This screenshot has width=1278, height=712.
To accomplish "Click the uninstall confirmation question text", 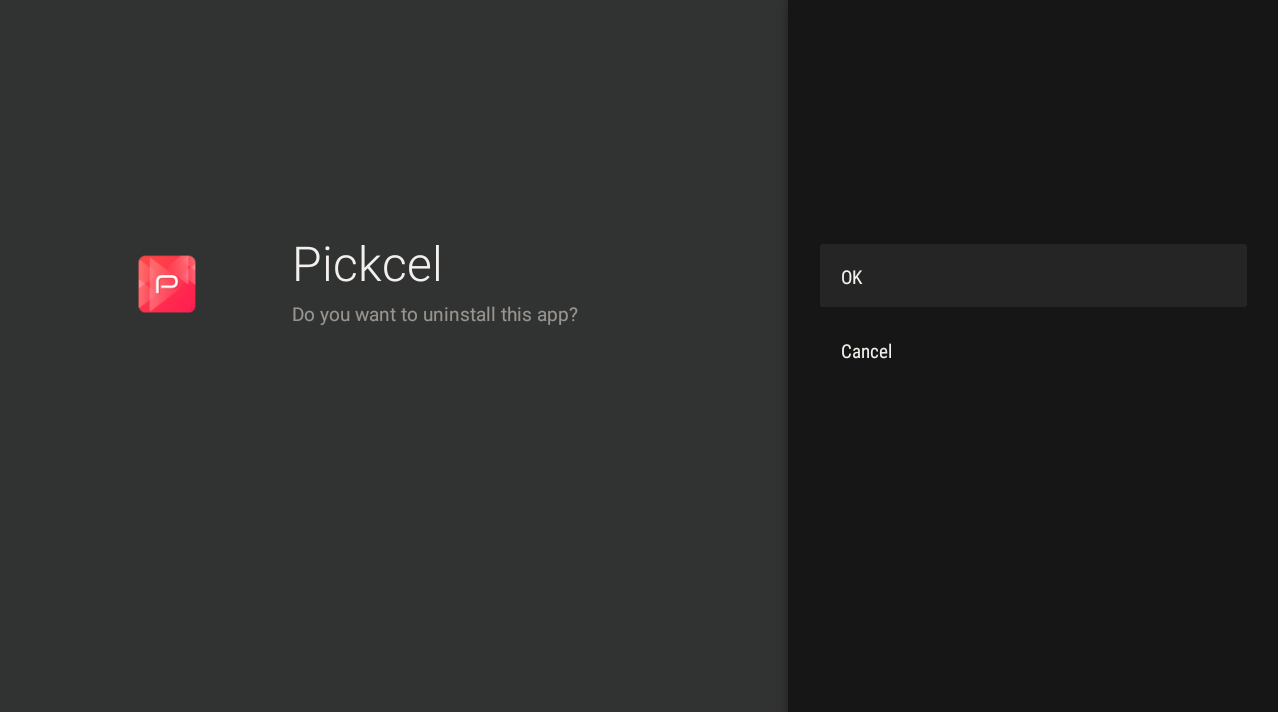I will [x=434, y=315].
